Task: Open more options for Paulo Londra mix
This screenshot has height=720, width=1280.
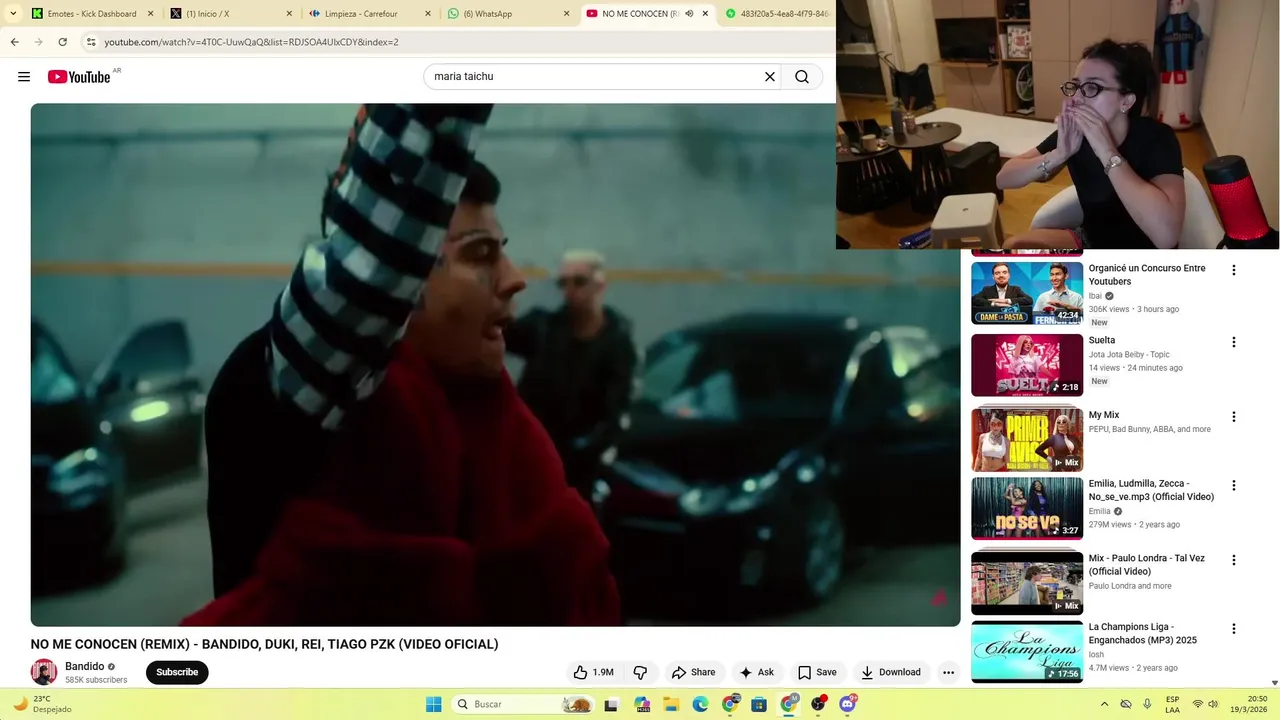Action: tap(1233, 560)
